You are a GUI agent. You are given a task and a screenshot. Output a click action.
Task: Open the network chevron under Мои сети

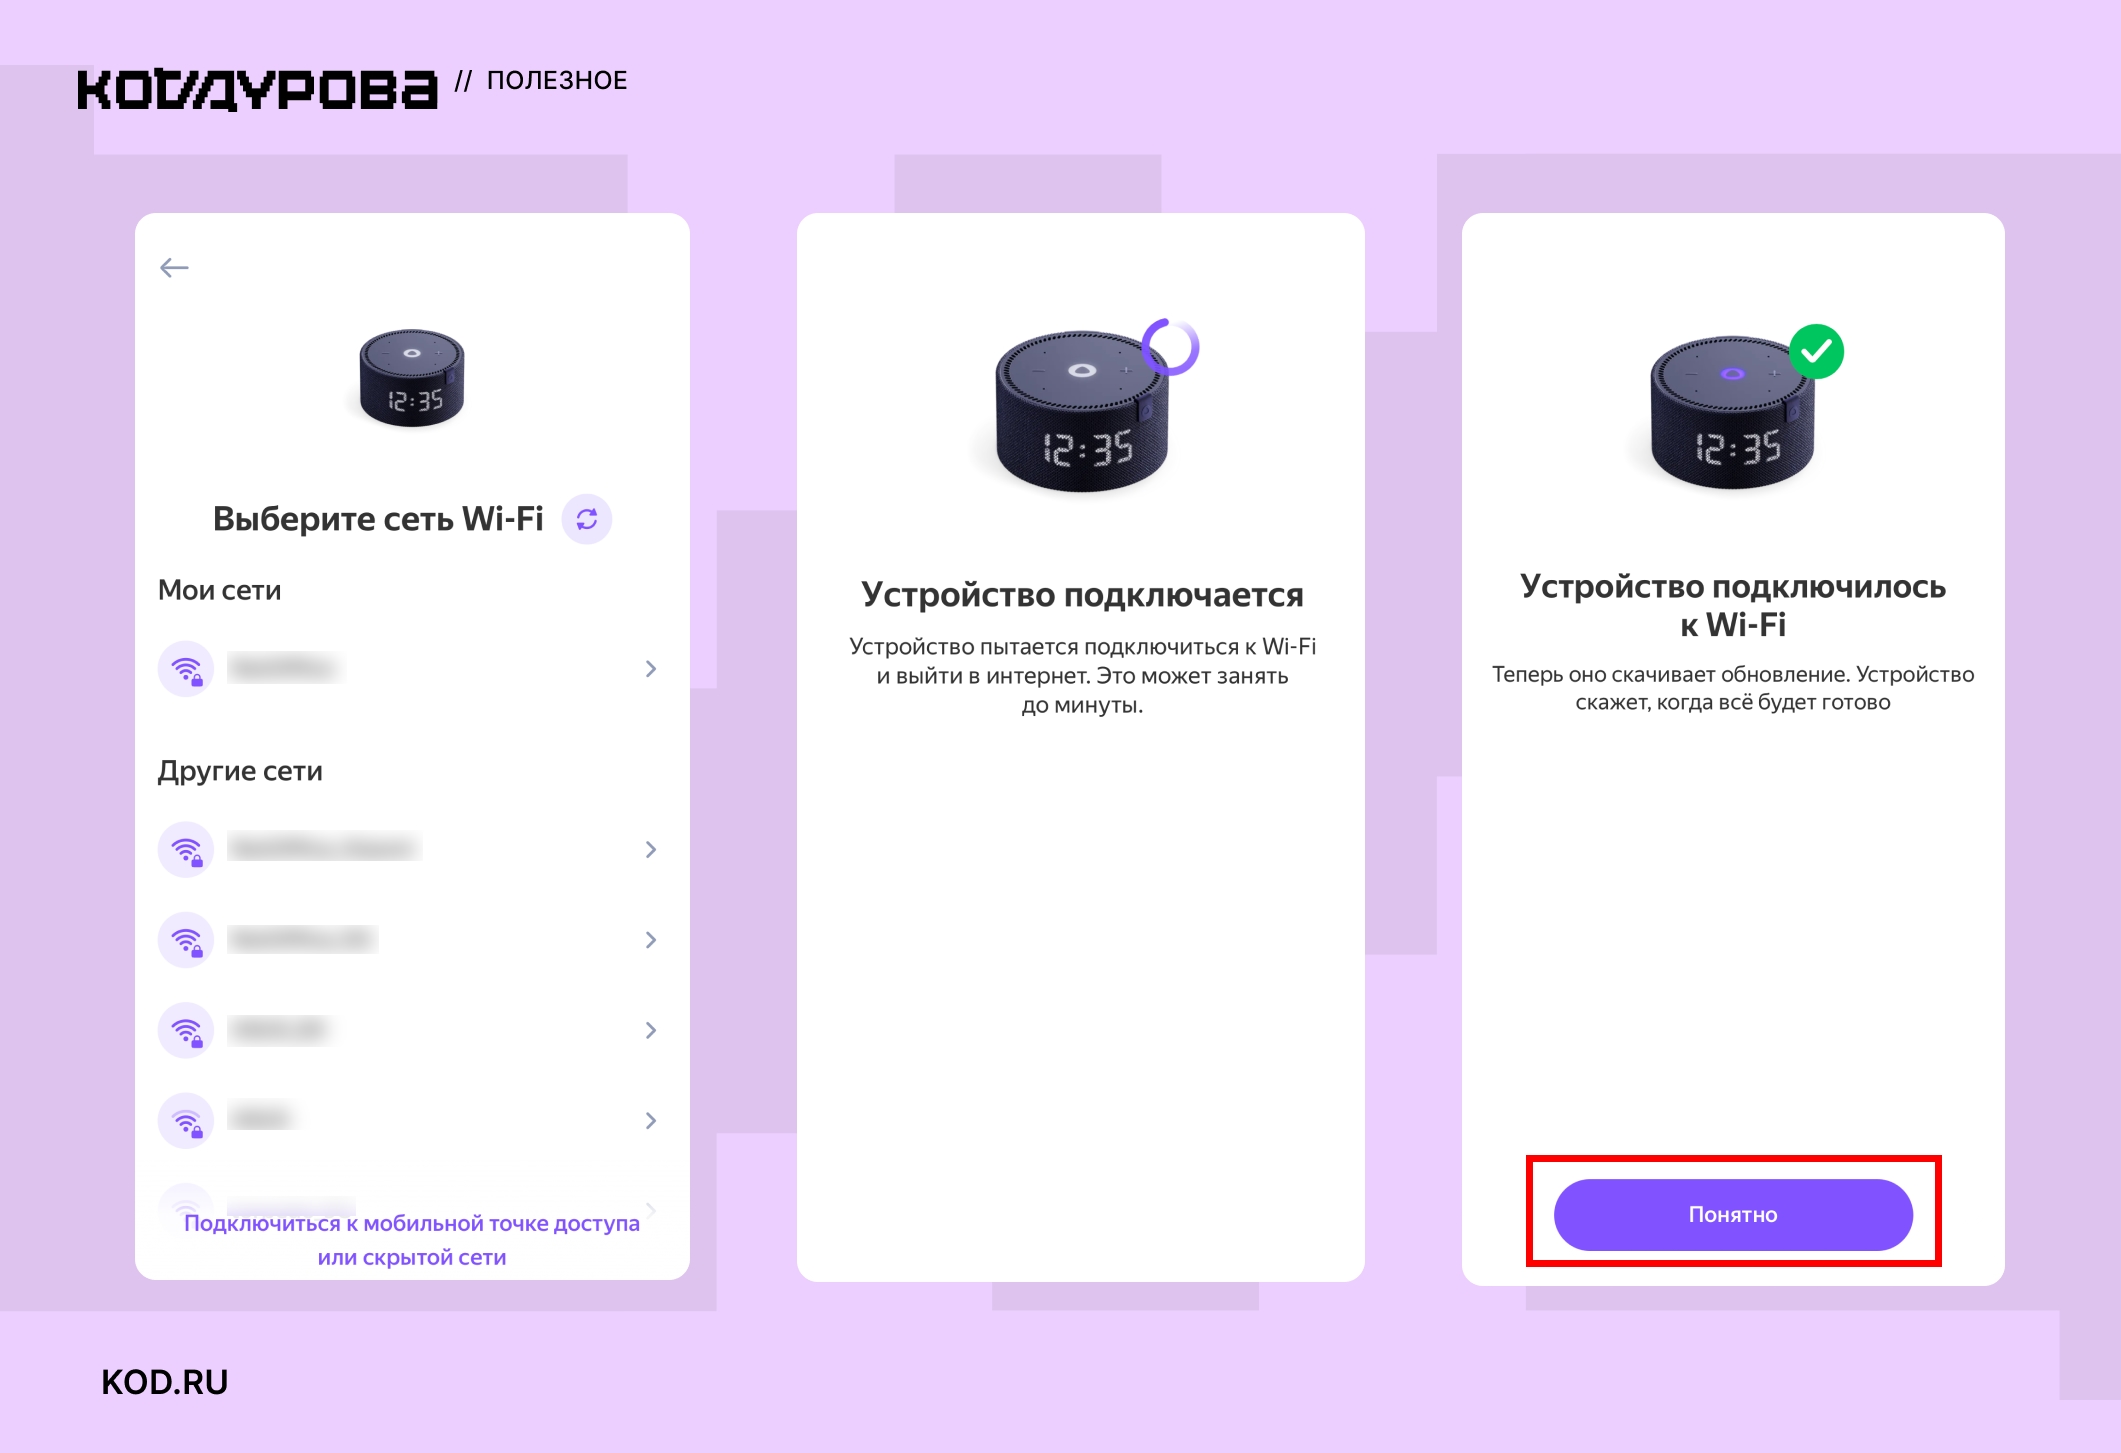pyautogui.click(x=651, y=669)
